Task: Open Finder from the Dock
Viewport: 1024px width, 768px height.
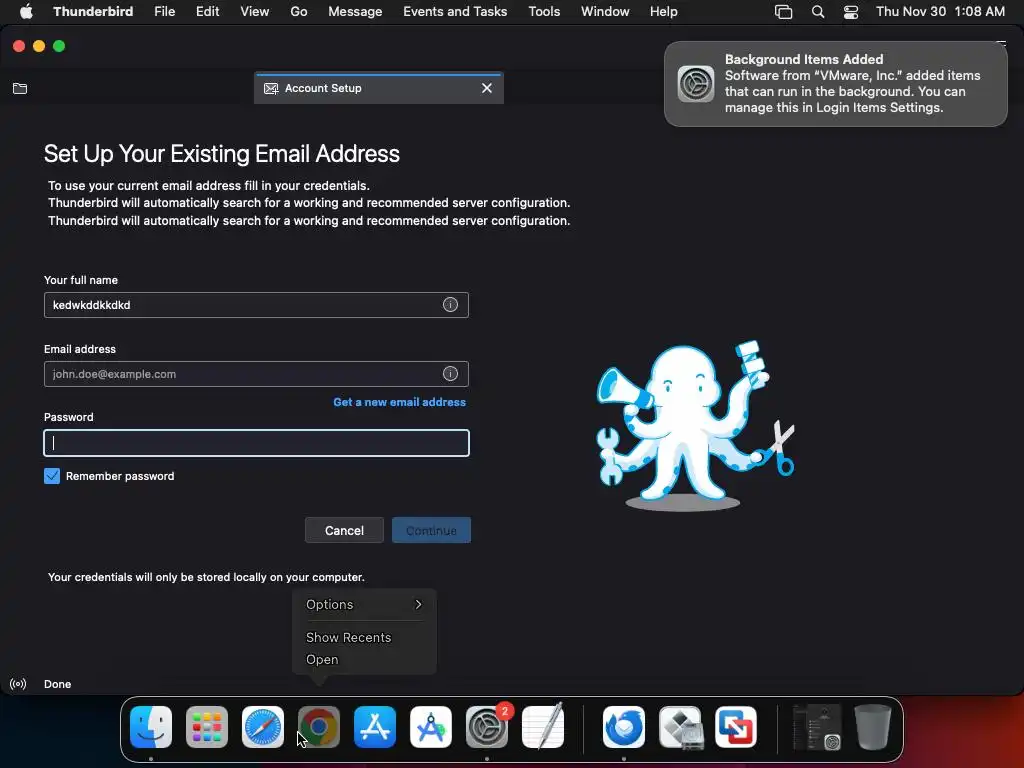Action: click(x=151, y=727)
